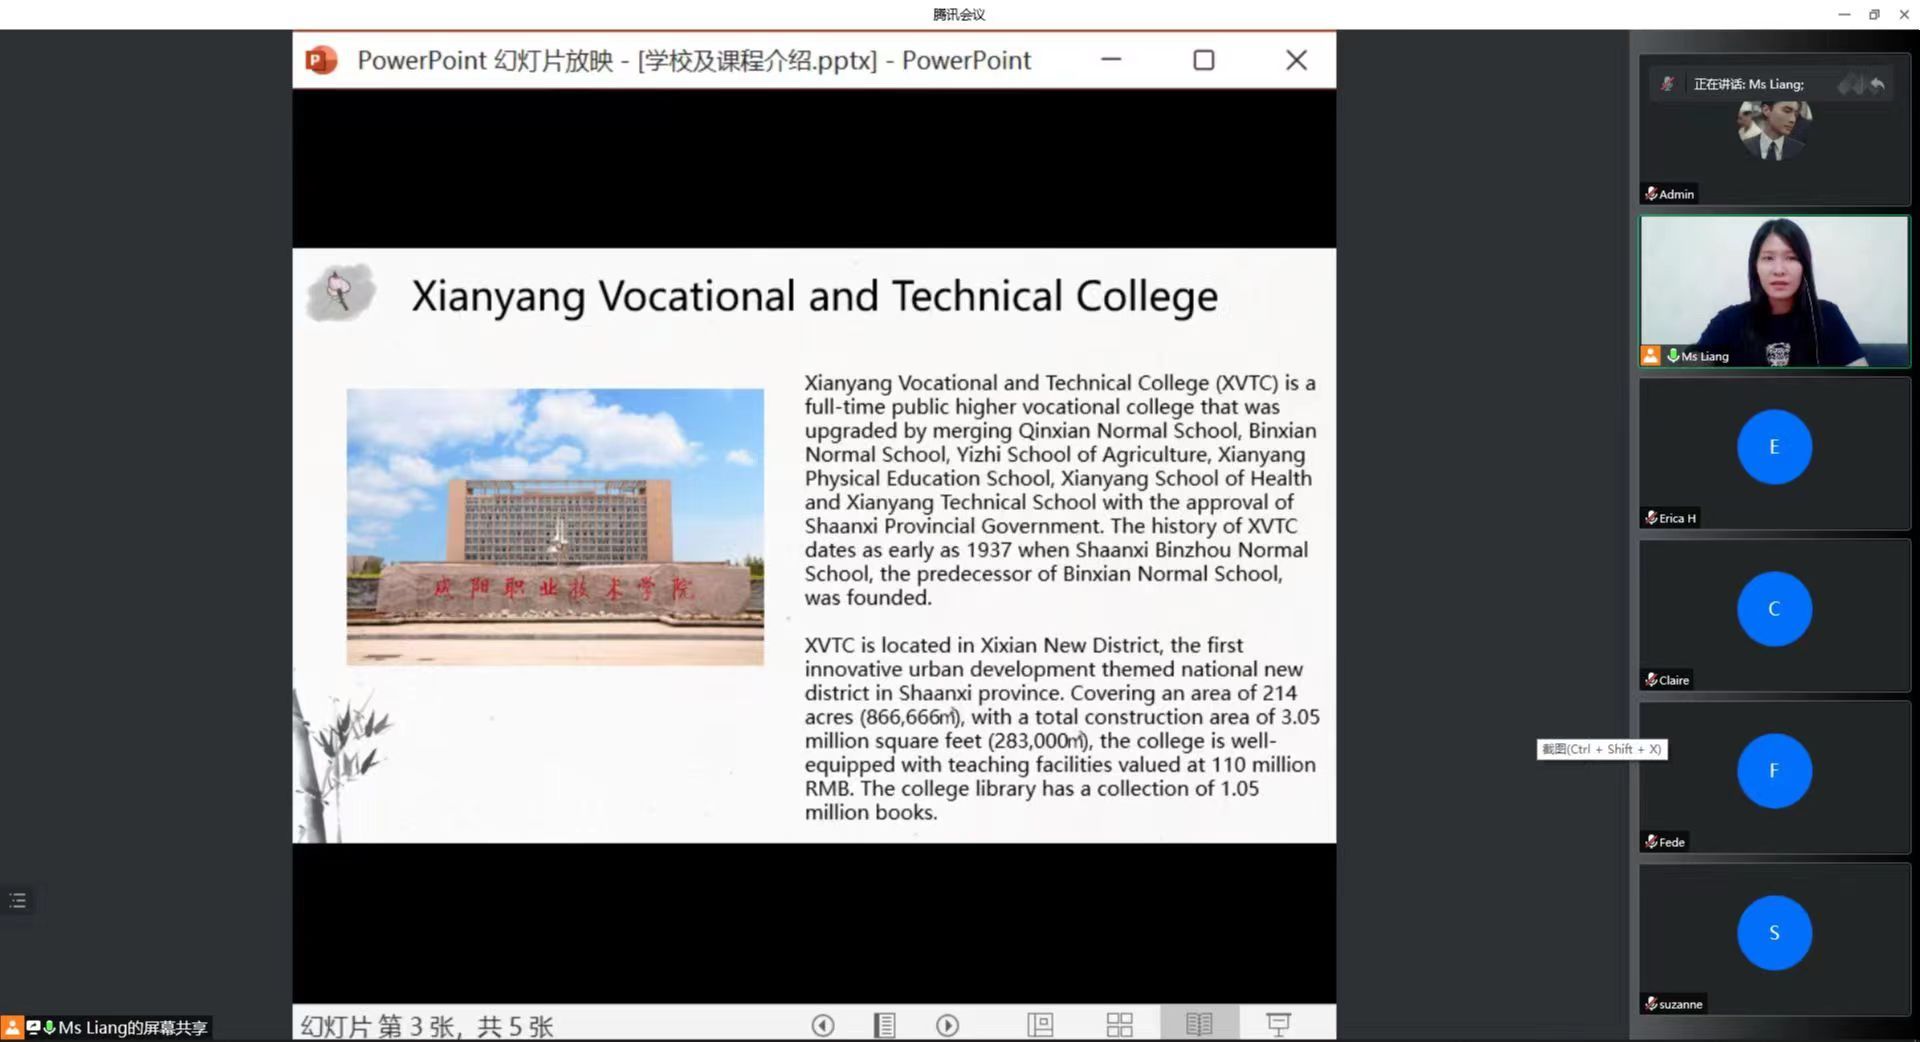Viewport: 1920px width, 1042px height.
Task: Click the reply arrow in speaking banner
Action: [1877, 85]
